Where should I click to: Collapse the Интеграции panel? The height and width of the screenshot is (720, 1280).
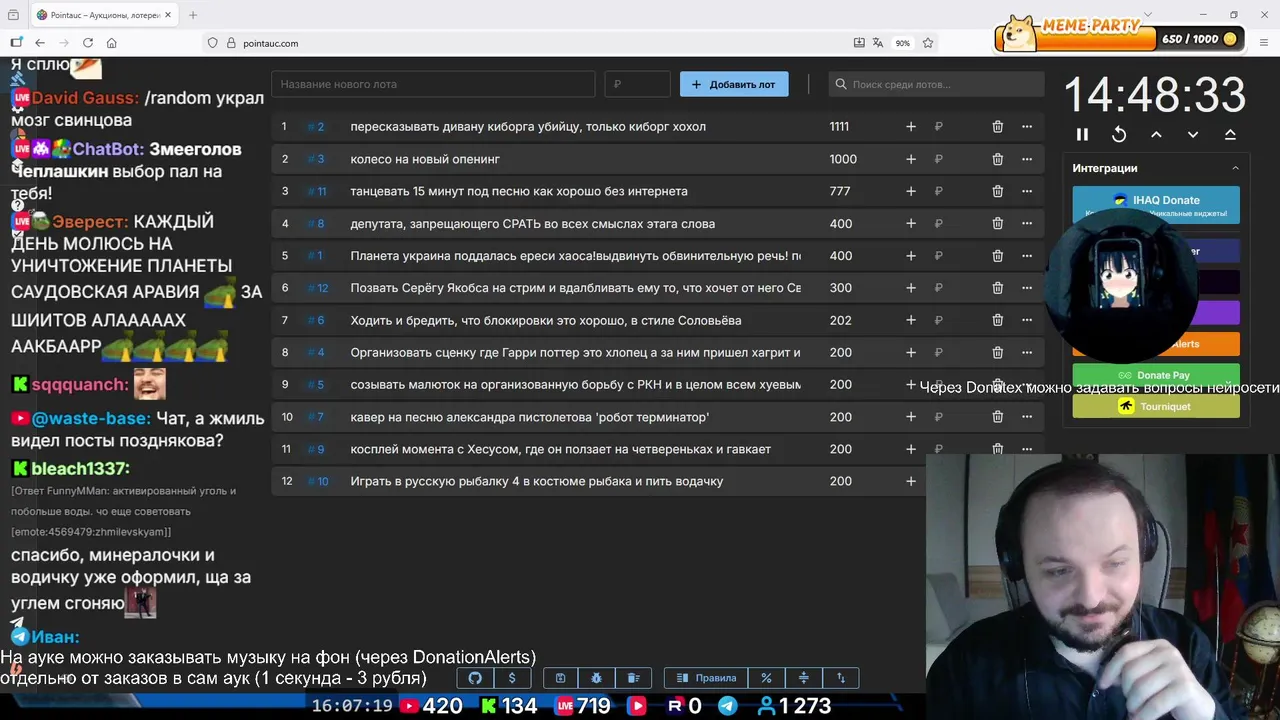[1235, 168]
